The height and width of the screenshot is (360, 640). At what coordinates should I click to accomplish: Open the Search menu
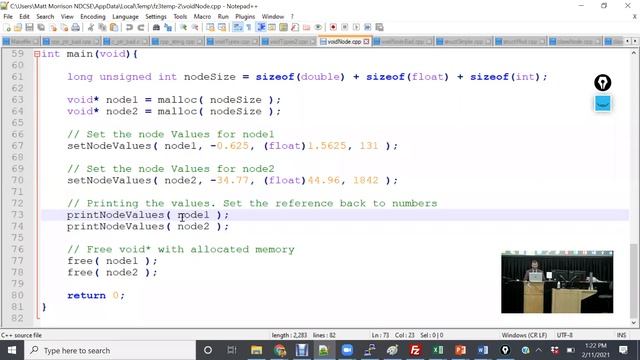tap(45, 17)
